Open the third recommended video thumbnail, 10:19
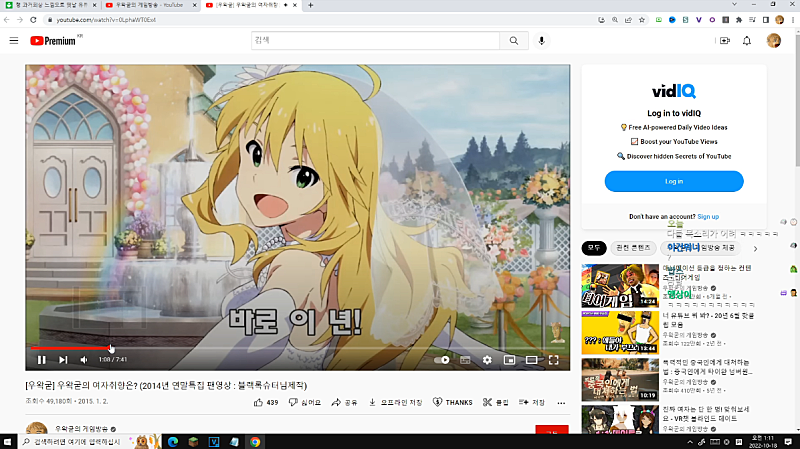800x449 pixels. click(620, 380)
